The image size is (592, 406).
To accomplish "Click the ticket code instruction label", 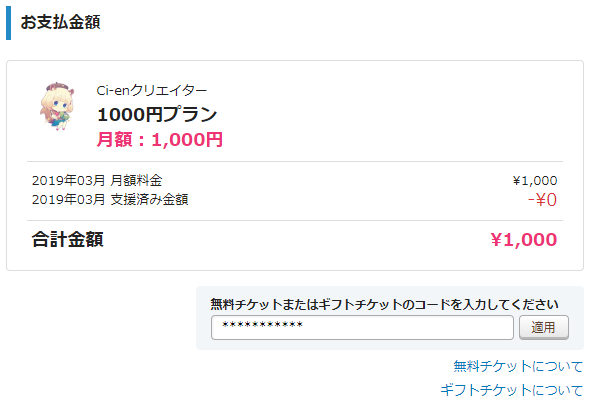I will coord(384,304).
